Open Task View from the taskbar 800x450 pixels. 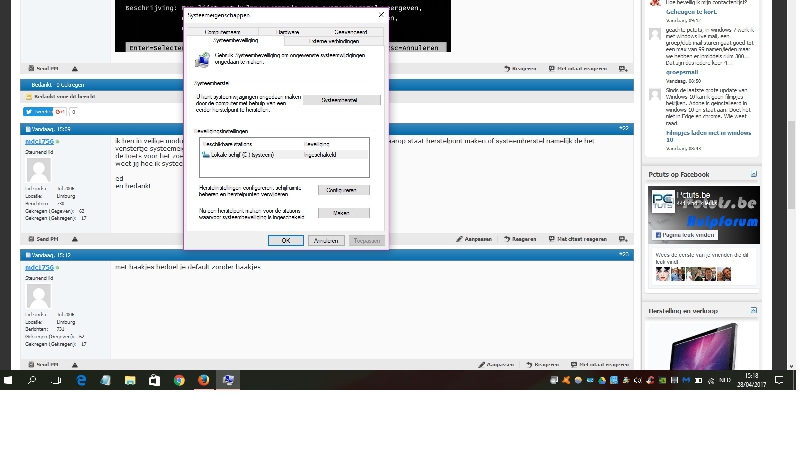click(x=57, y=380)
